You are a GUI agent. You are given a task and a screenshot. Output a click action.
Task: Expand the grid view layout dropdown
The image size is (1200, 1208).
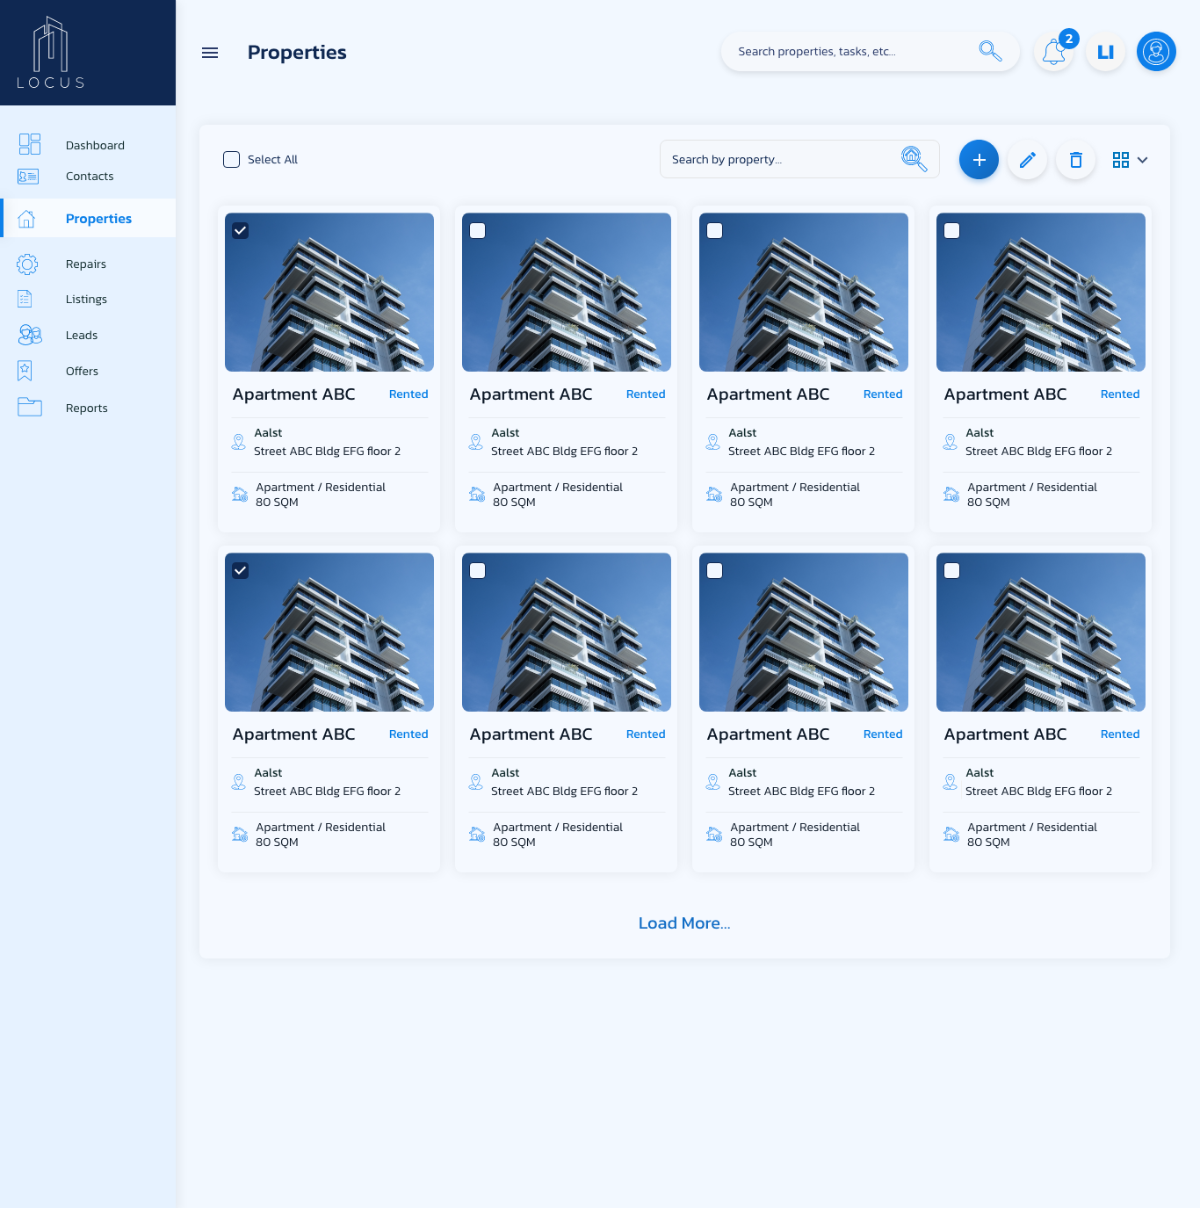[1130, 160]
